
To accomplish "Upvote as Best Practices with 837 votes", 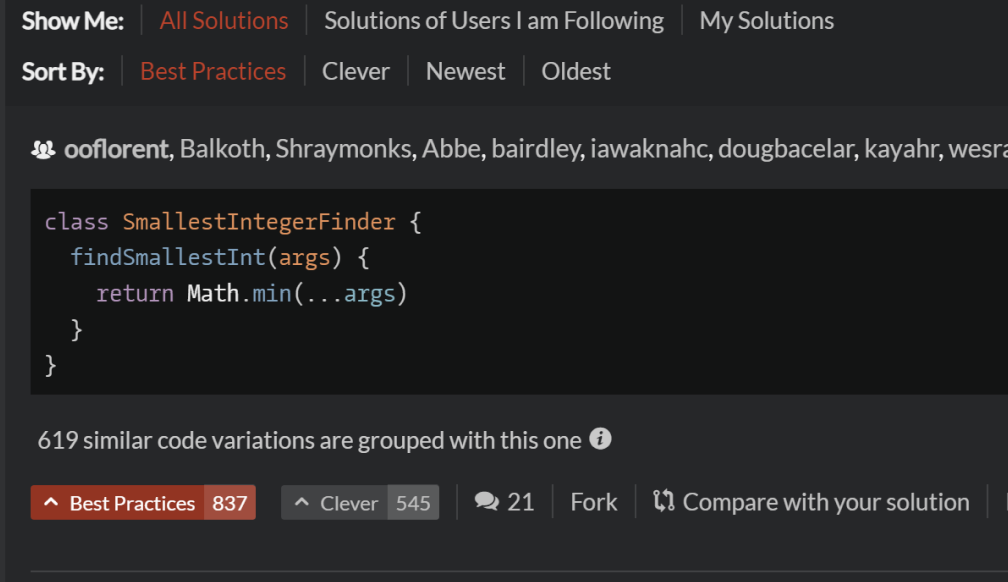I will pyautogui.click(x=143, y=503).
